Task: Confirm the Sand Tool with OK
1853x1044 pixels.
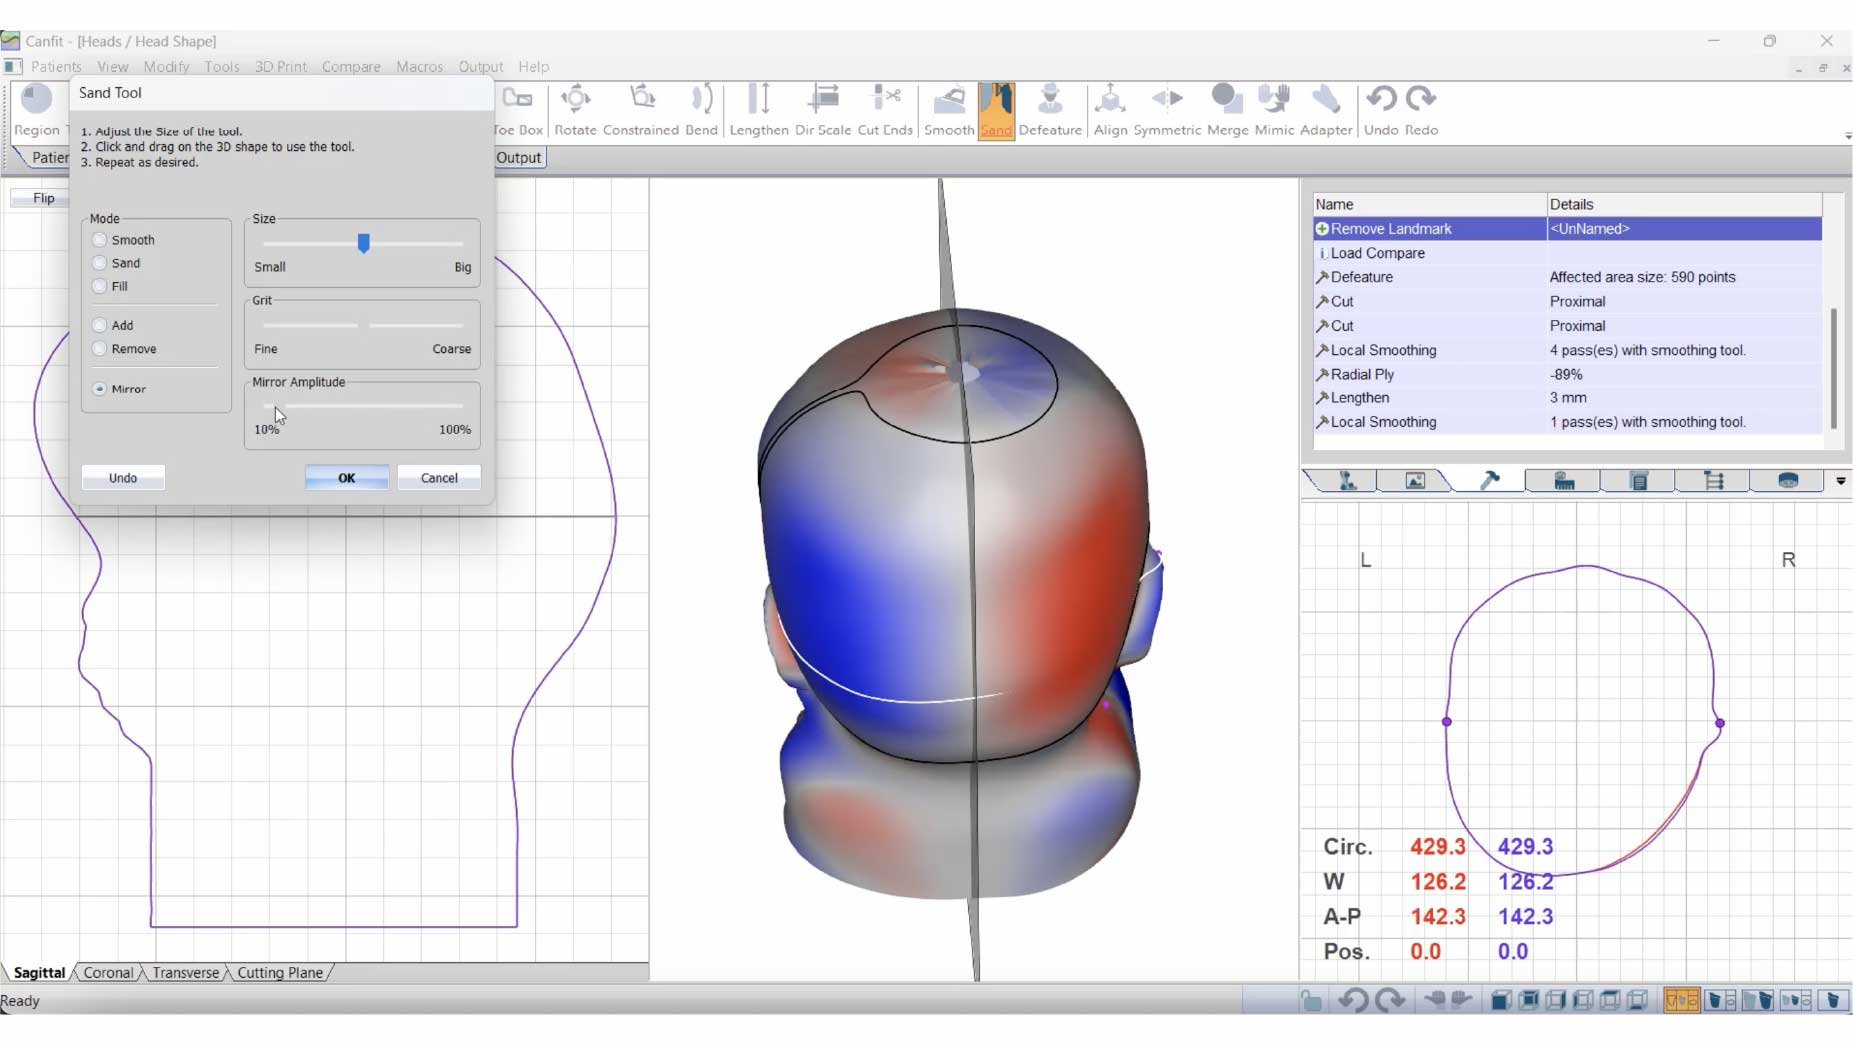Action: click(x=346, y=477)
